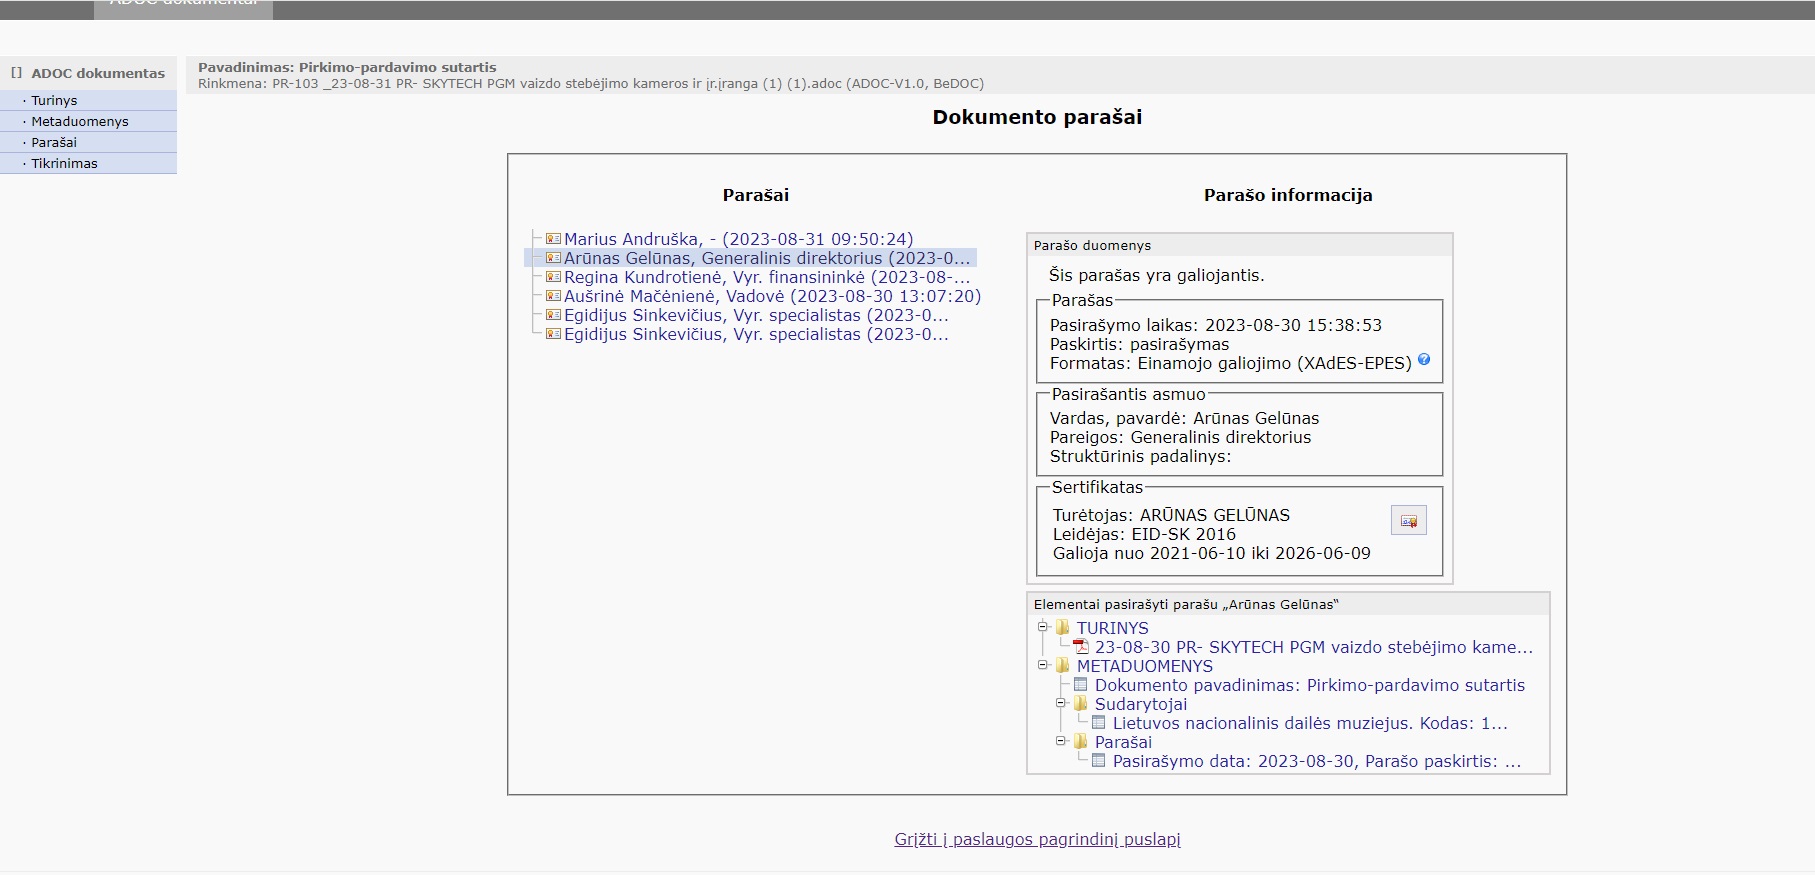This screenshot has width=1815, height=875.
Task: Select Regina Kundrotienė signature entry
Action: tap(766, 278)
